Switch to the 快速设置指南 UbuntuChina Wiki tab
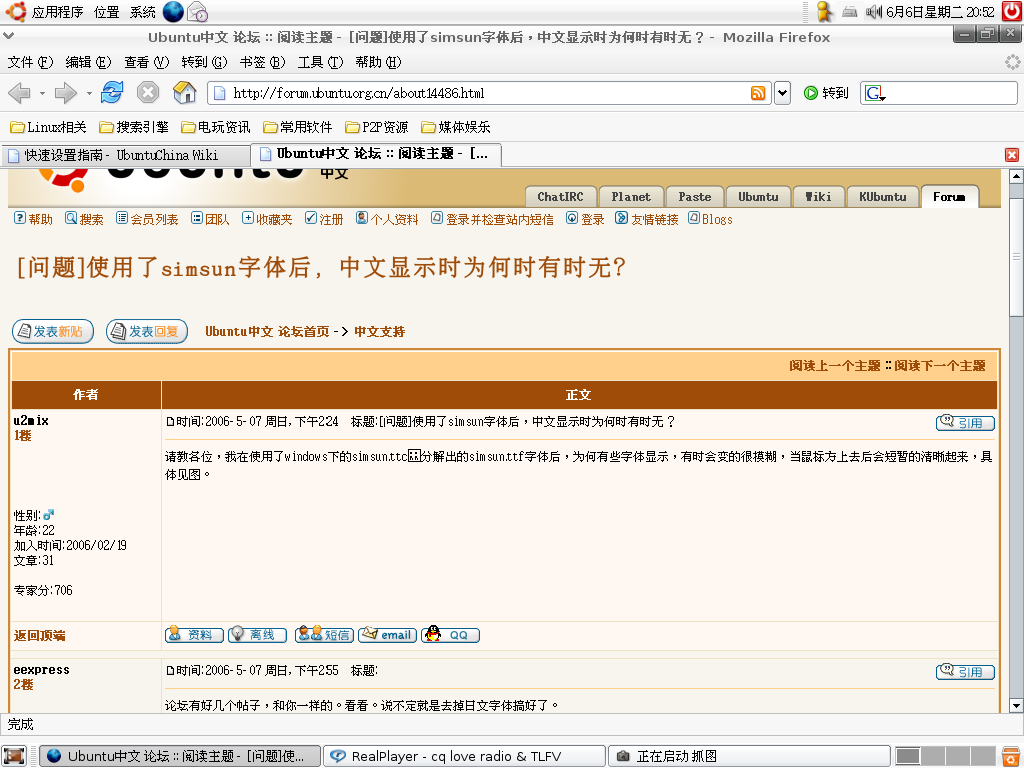Viewport: 1024px width, 768px height. [125, 155]
